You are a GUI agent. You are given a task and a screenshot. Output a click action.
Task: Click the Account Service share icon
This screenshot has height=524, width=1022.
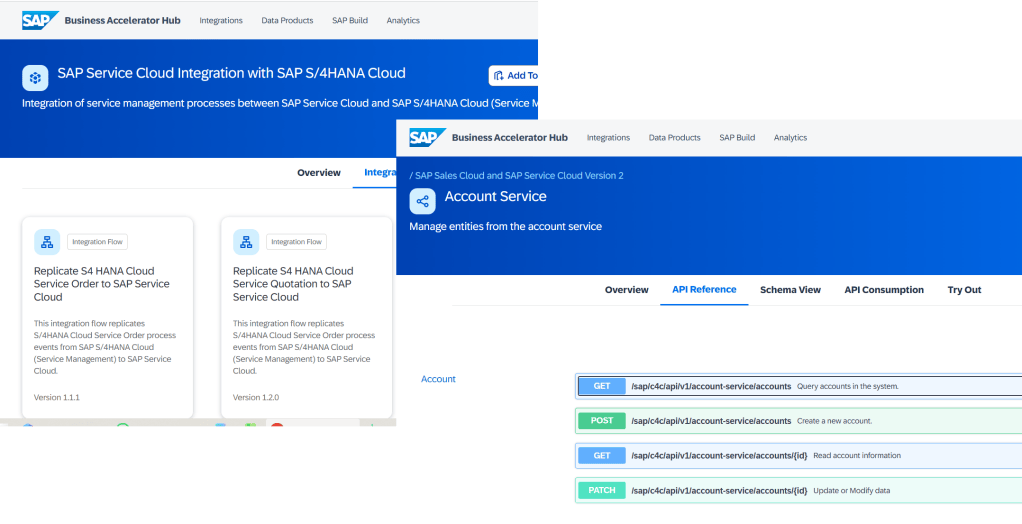tap(422, 201)
